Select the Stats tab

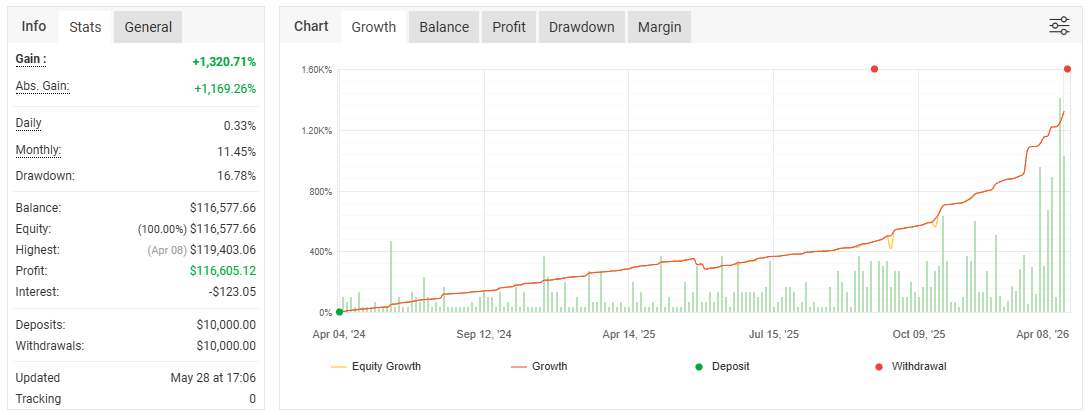click(85, 27)
